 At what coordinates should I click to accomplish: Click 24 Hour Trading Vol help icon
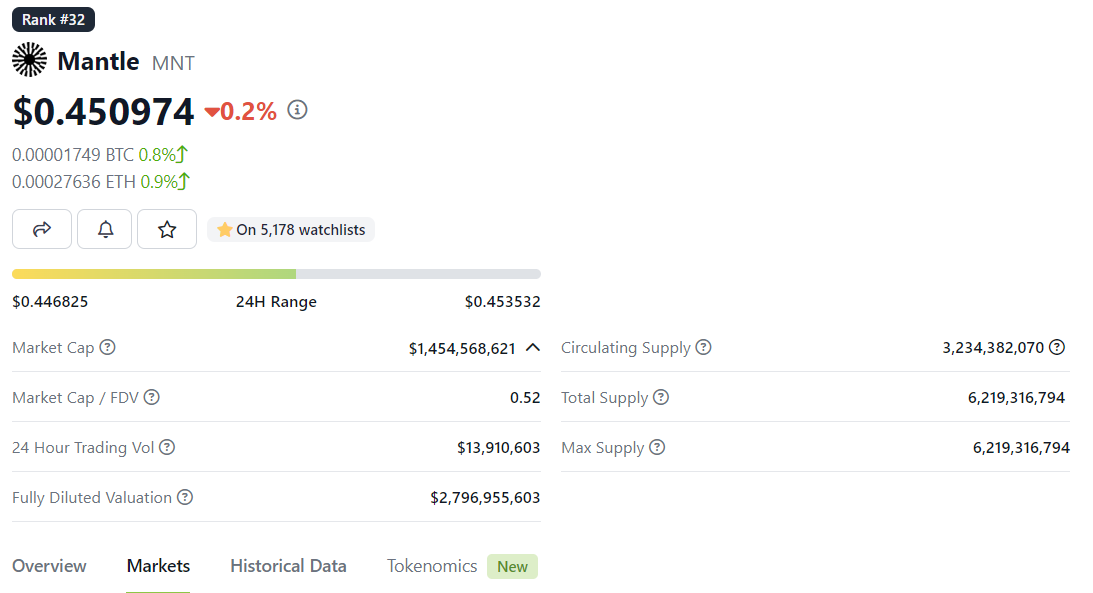point(167,447)
